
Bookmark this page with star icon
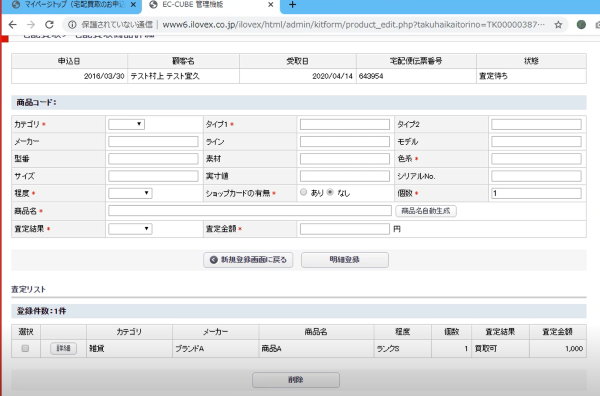[x=558, y=25]
